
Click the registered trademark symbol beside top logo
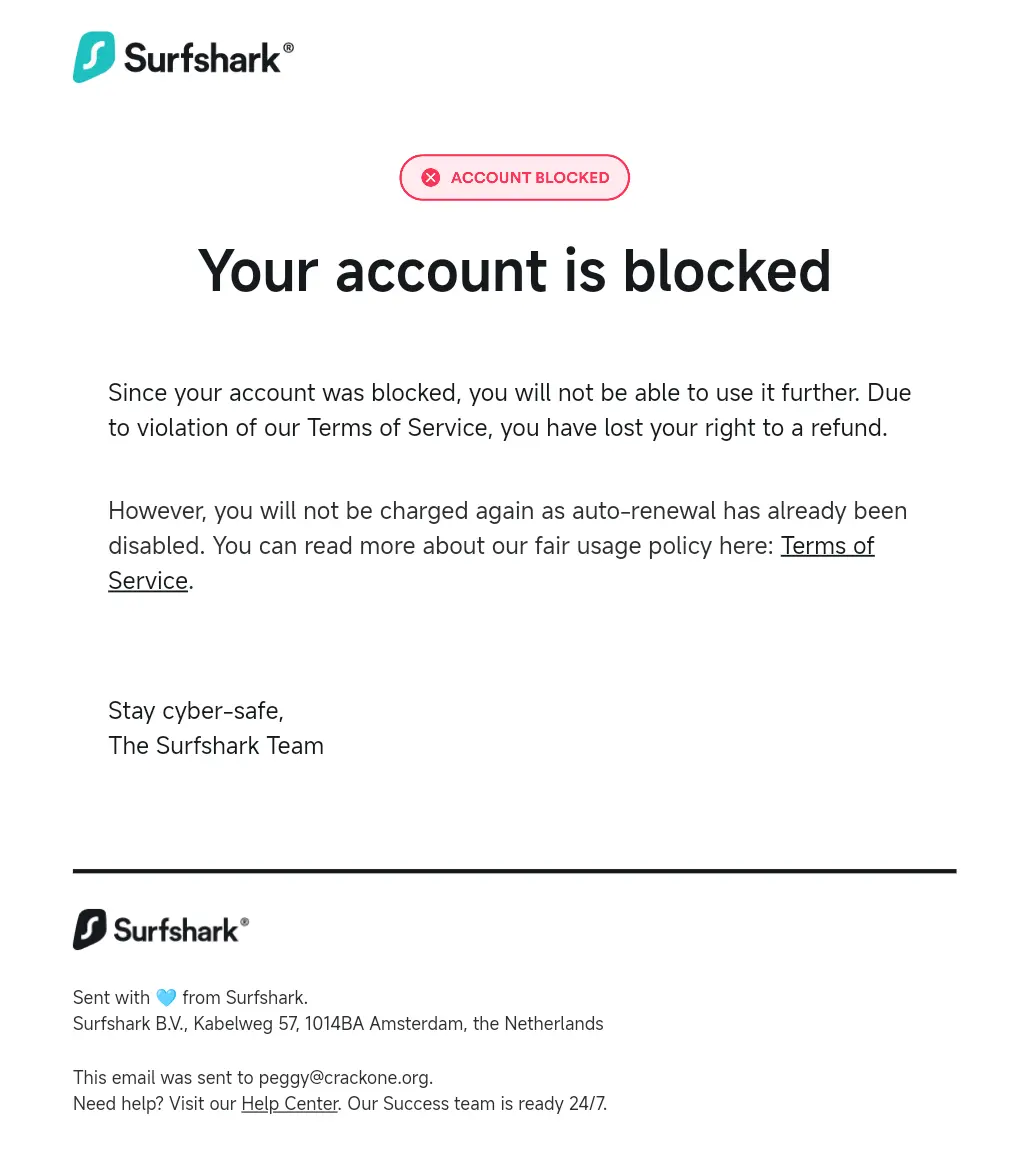(x=288, y=48)
